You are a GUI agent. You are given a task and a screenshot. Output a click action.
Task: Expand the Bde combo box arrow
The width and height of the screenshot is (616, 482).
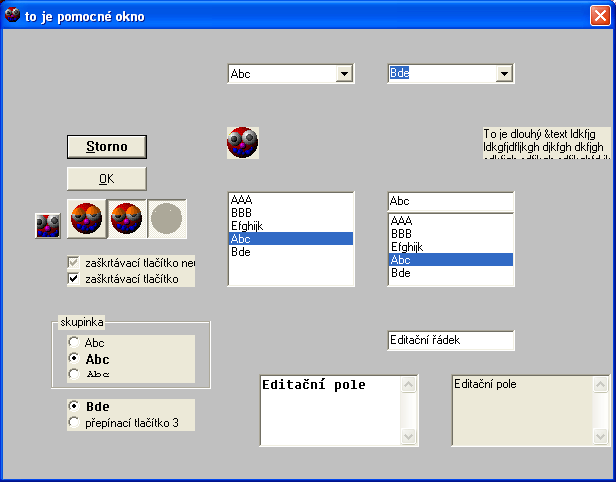click(x=504, y=74)
